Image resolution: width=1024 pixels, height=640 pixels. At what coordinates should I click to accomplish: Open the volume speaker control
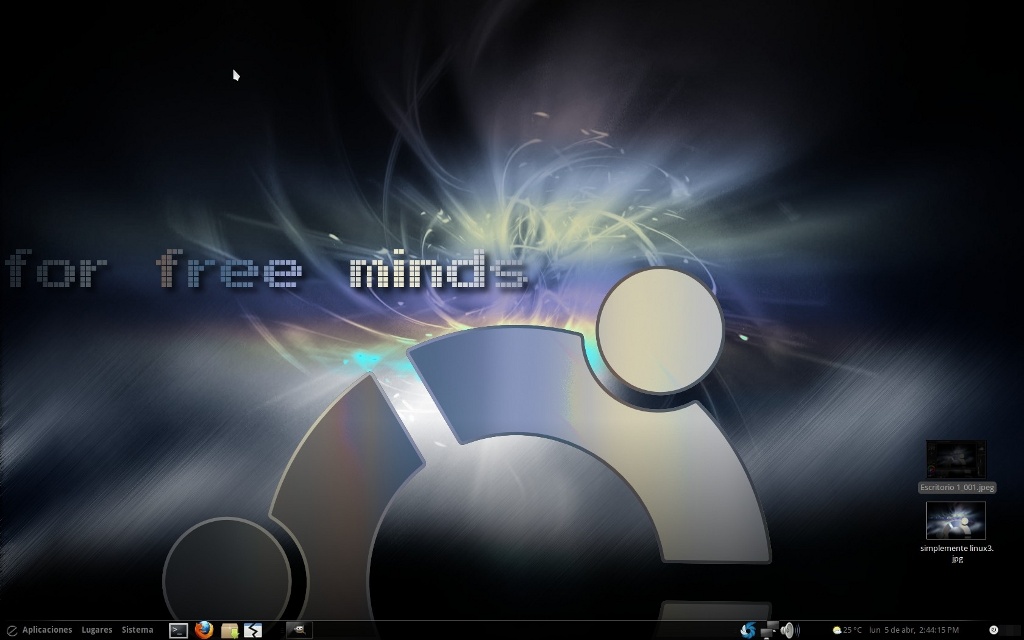tap(790, 630)
